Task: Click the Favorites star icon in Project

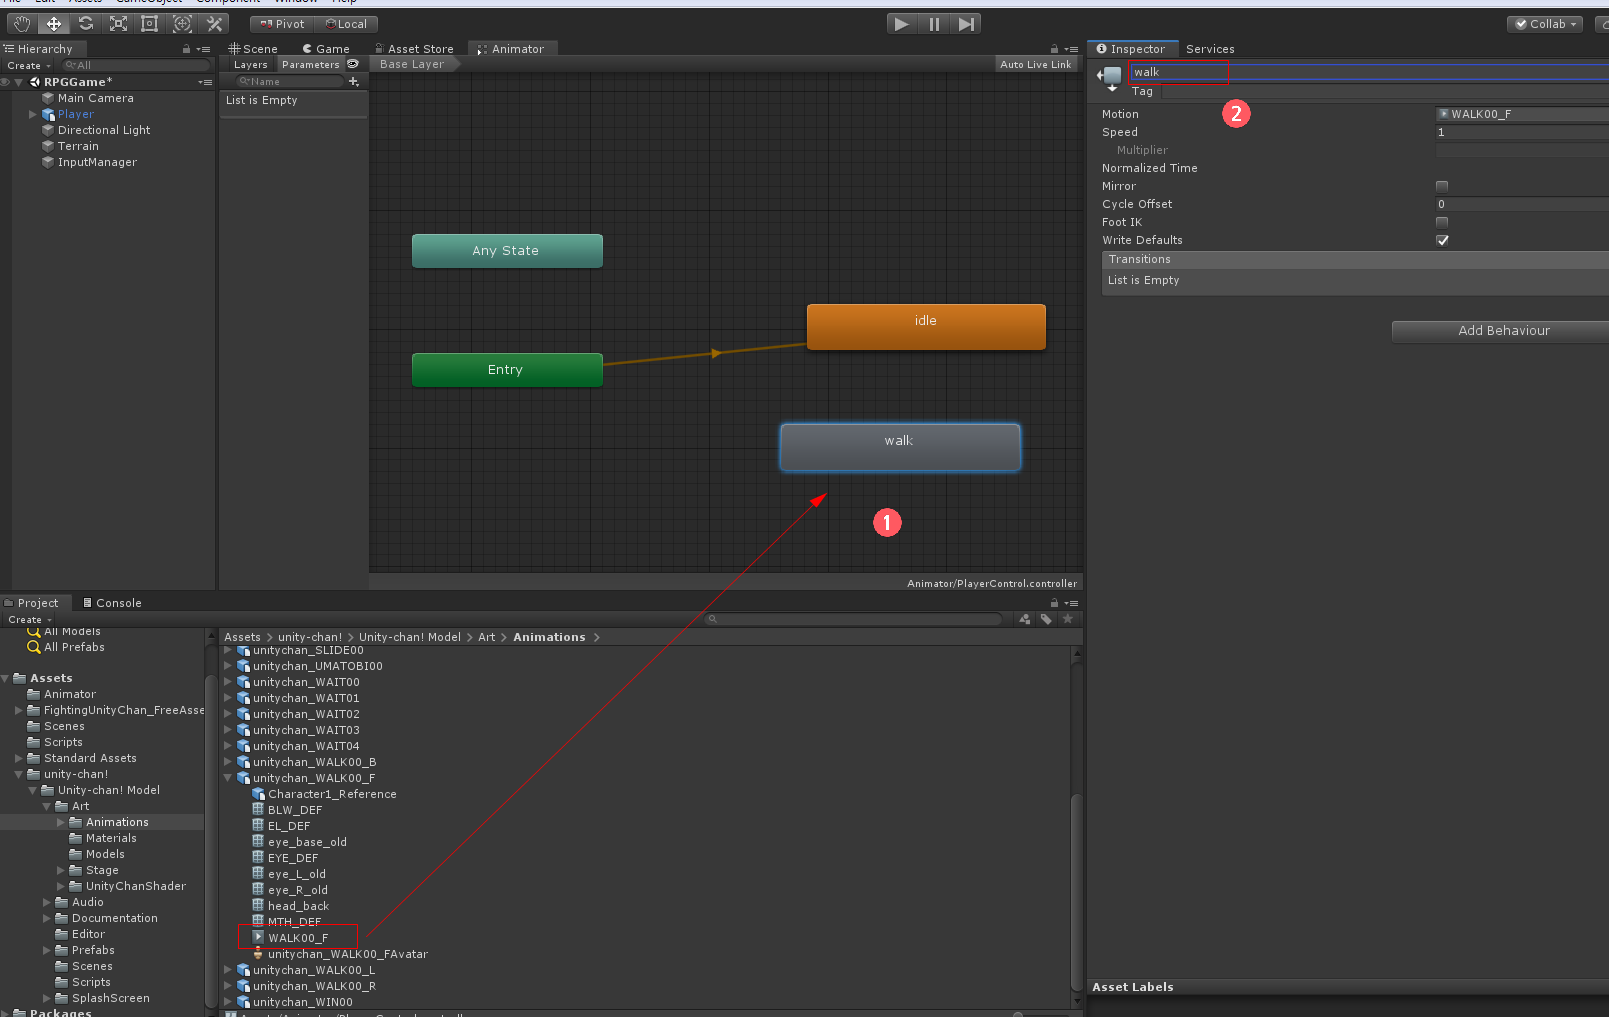Action: coord(1067,619)
